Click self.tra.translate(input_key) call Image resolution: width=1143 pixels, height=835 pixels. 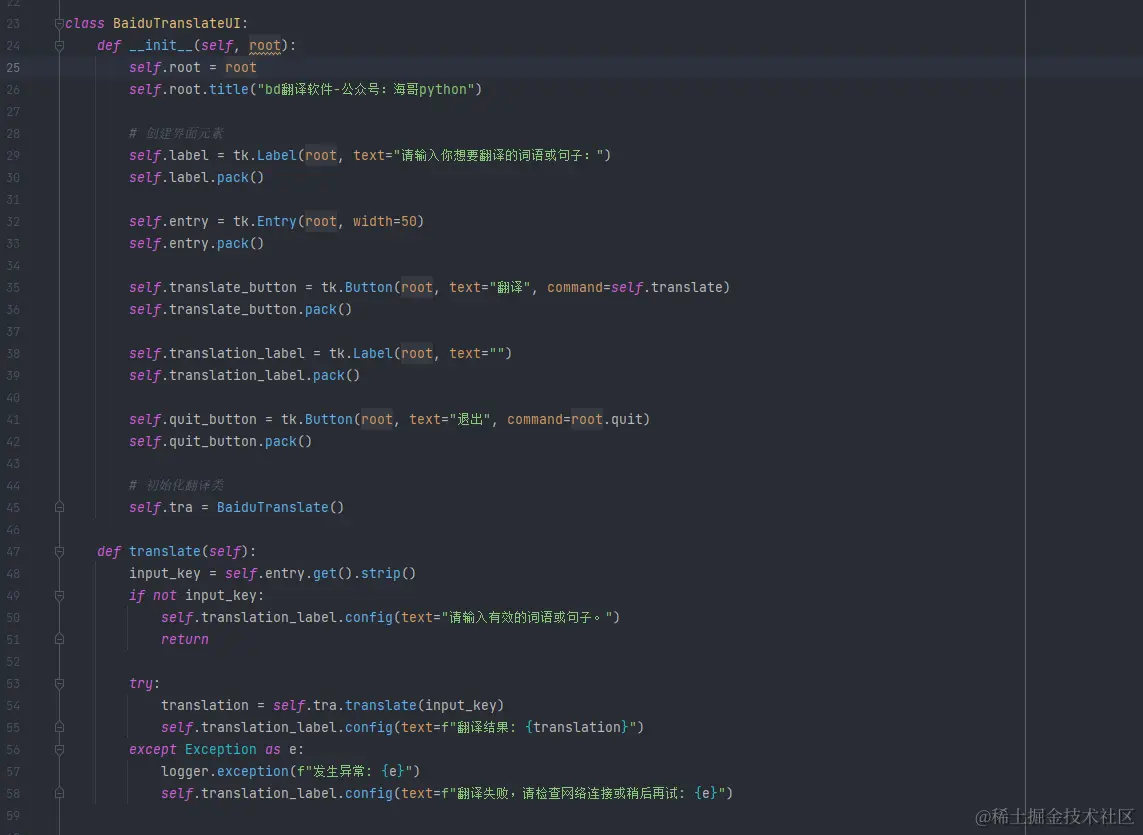pyautogui.click(x=389, y=705)
